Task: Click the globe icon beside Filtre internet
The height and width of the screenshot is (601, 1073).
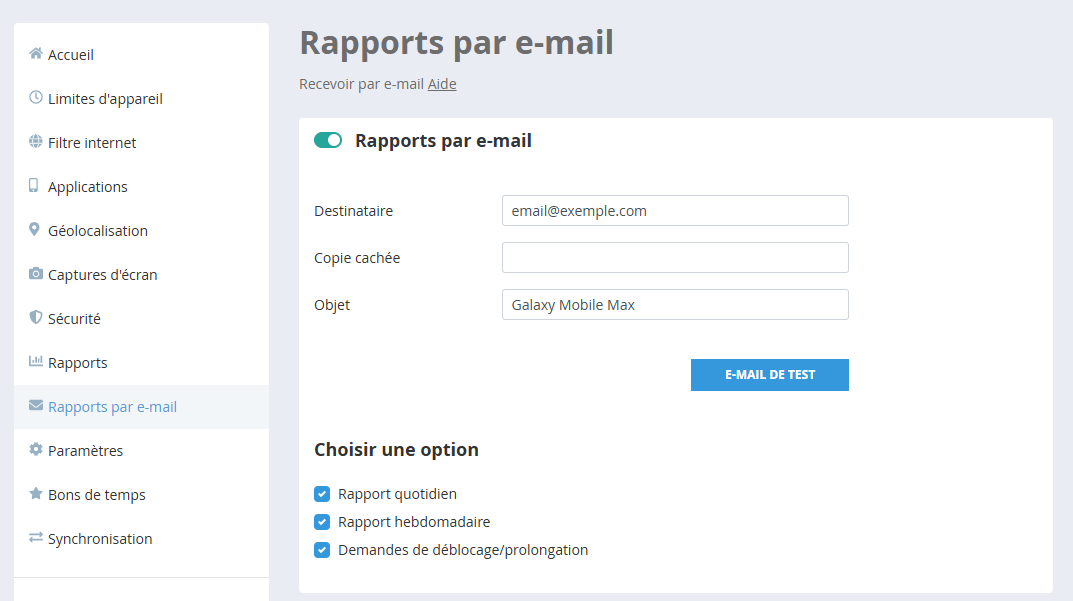Action: click(x=34, y=142)
